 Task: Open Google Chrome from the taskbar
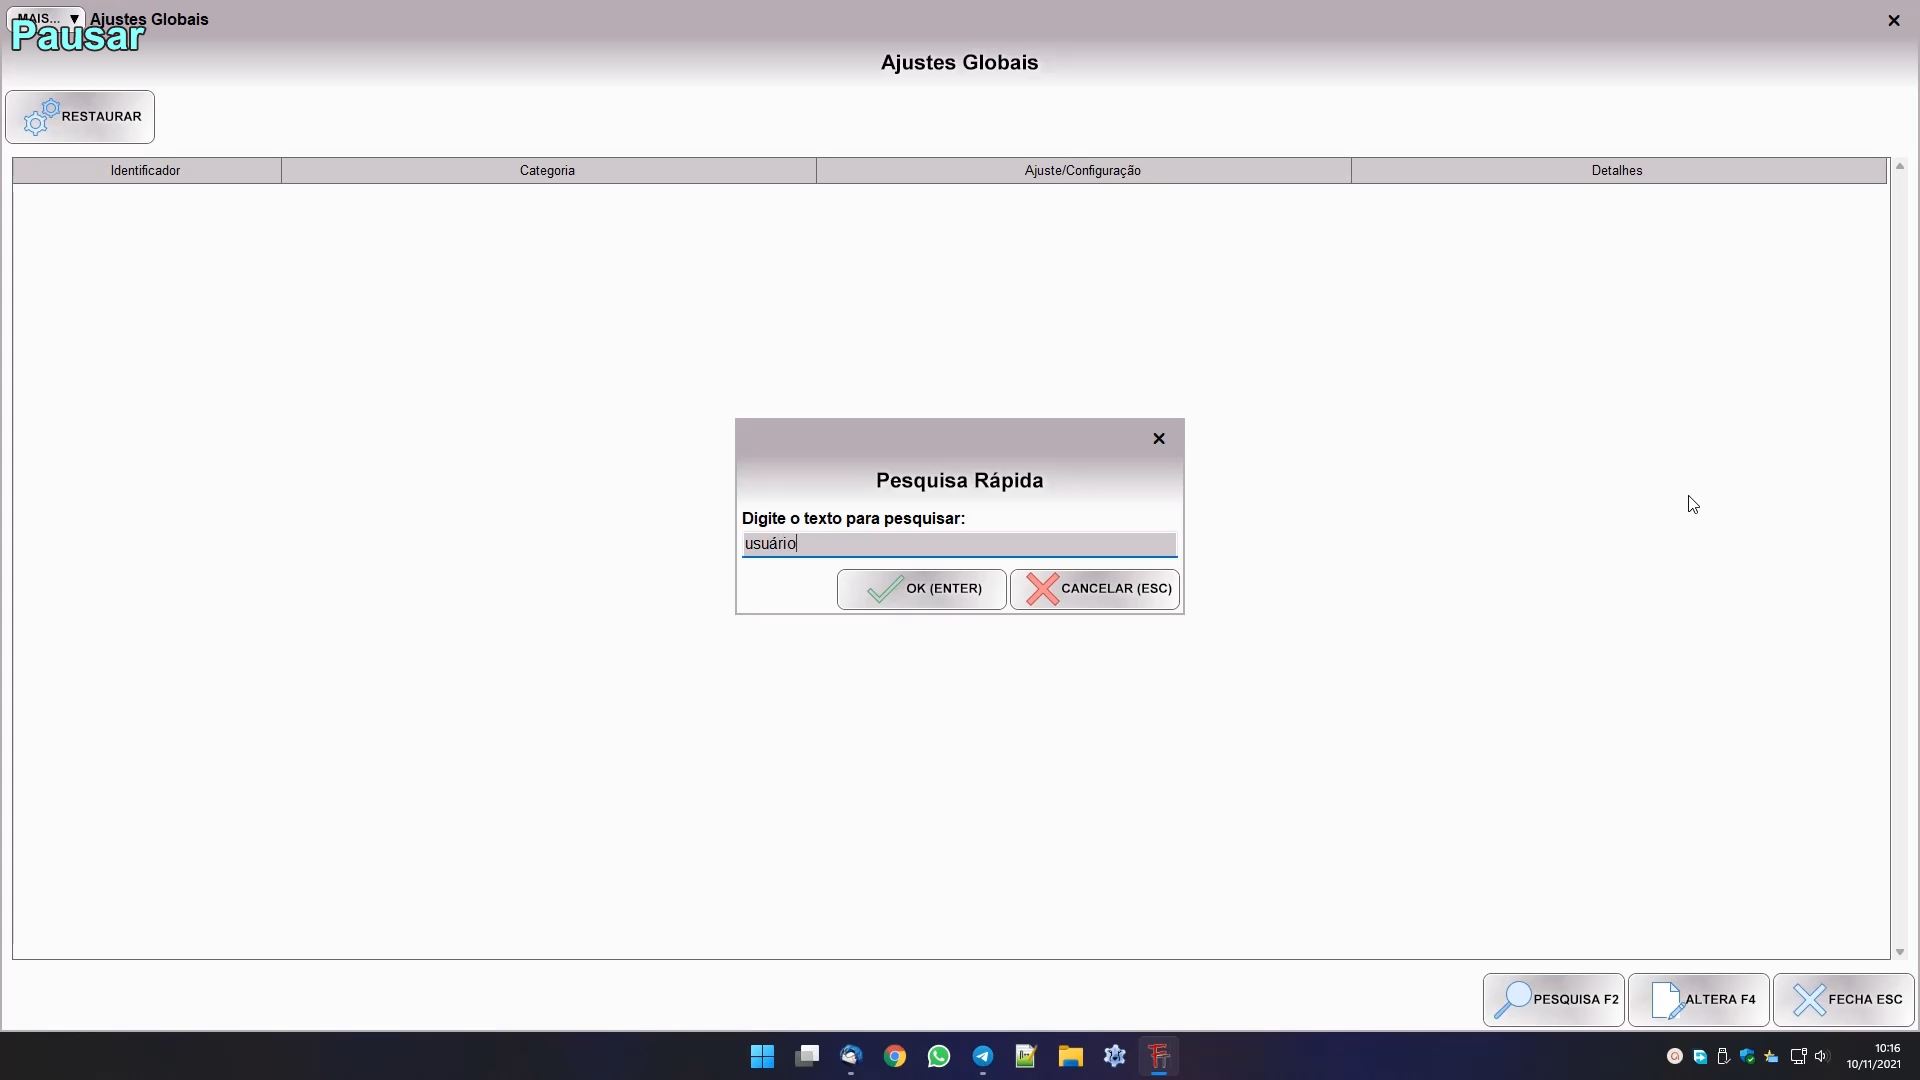click(x=894, y=1056)
